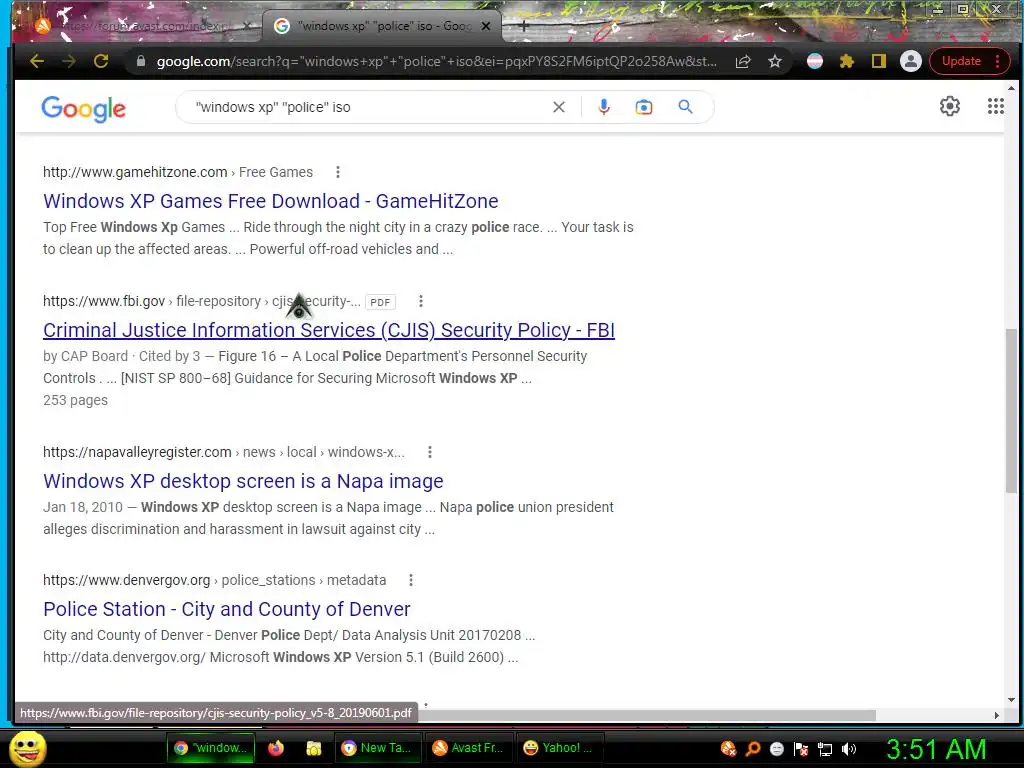Screen dimensions: 1024x768
Task: Click the blue magnifier search button
Action: click(x=685, y=106)
